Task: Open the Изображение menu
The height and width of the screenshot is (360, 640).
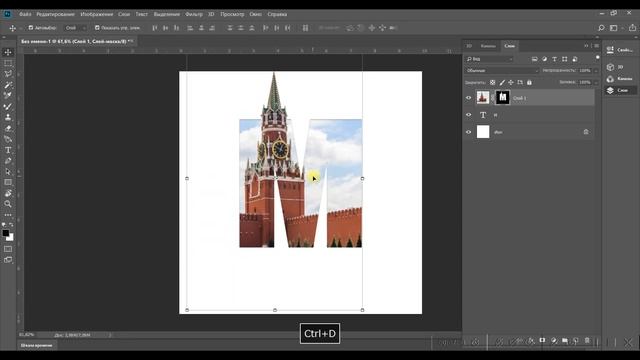Action: tap(97, 14)
